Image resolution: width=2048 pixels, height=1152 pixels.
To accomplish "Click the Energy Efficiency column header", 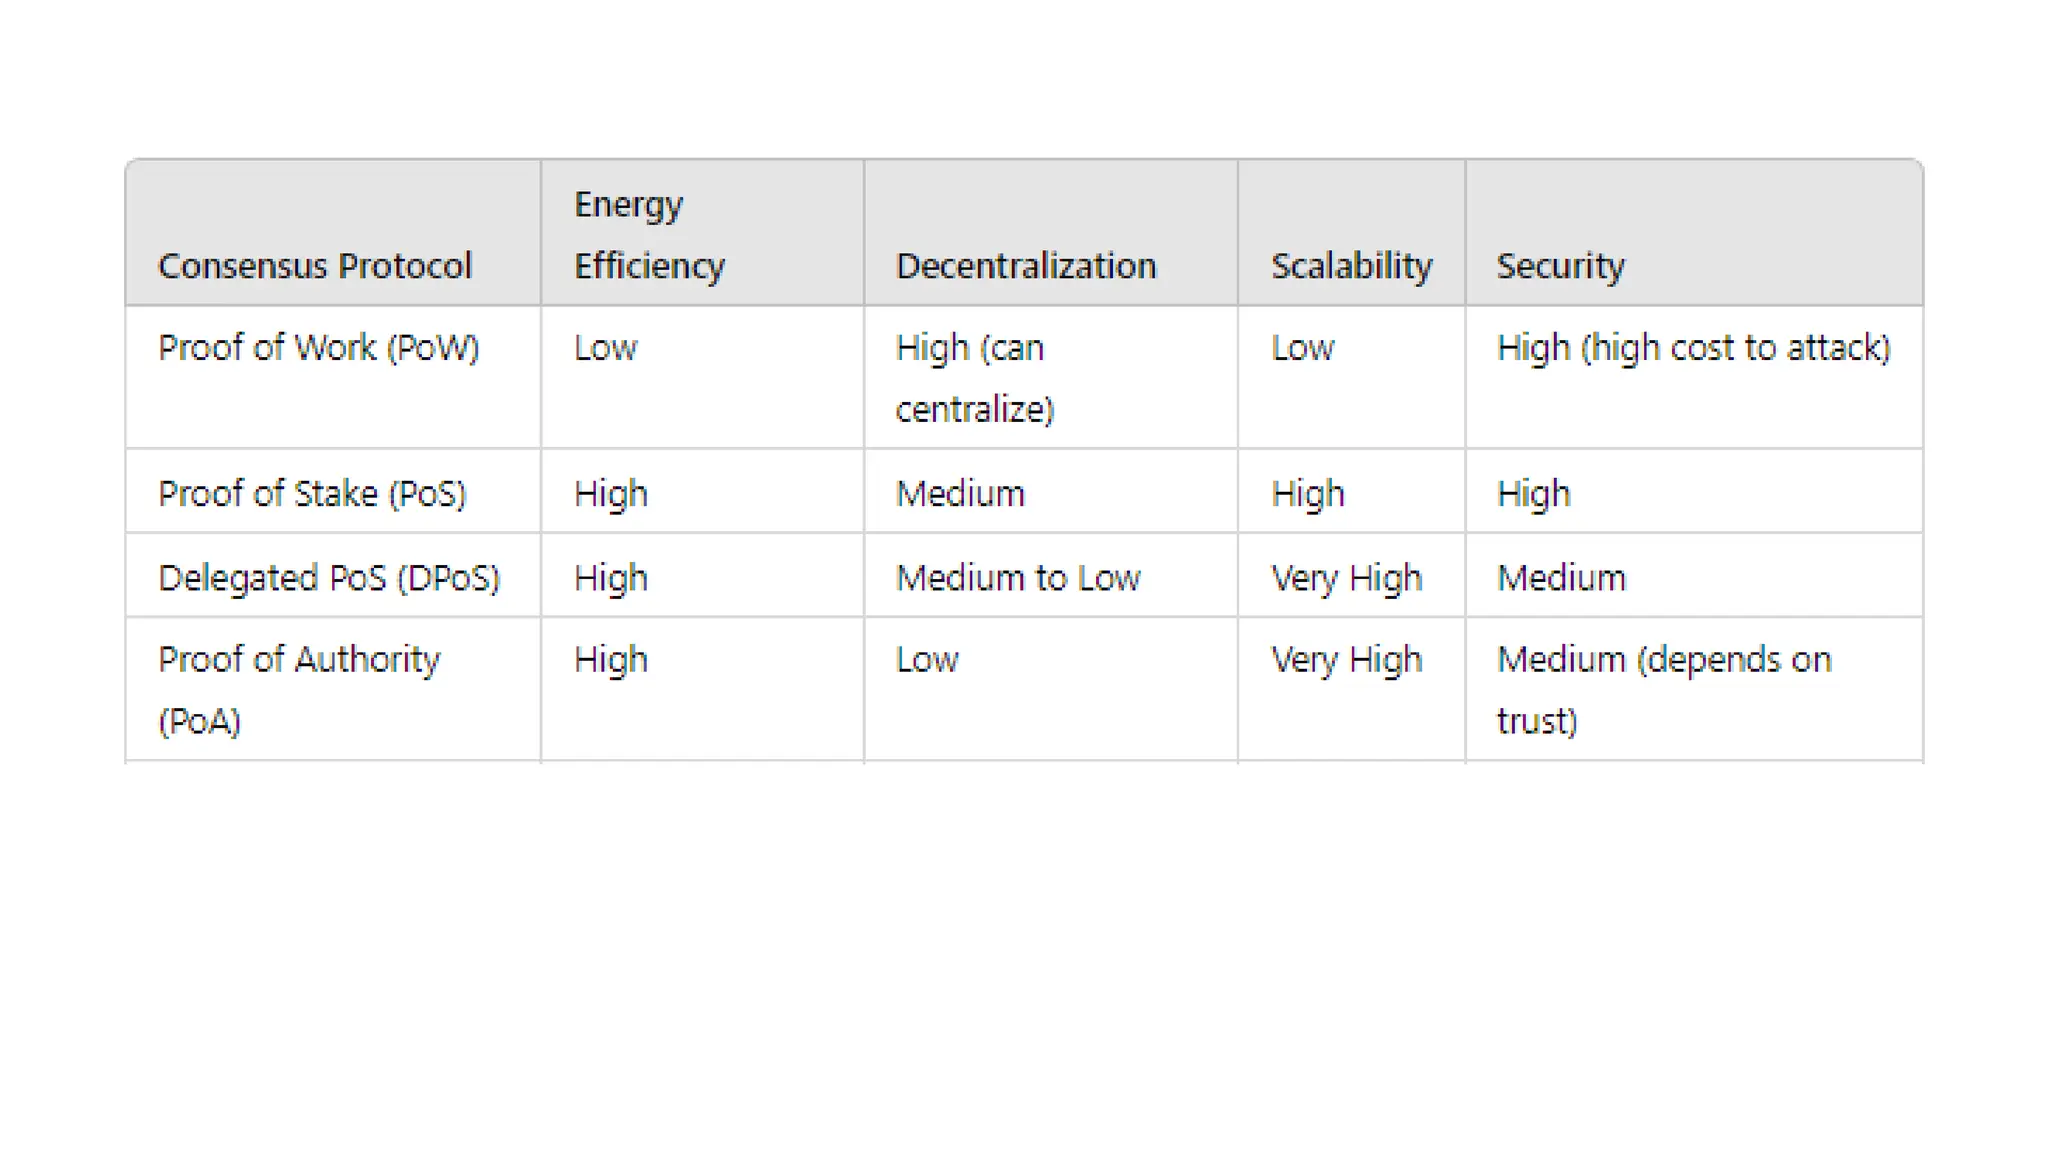I will pos(649,235).
